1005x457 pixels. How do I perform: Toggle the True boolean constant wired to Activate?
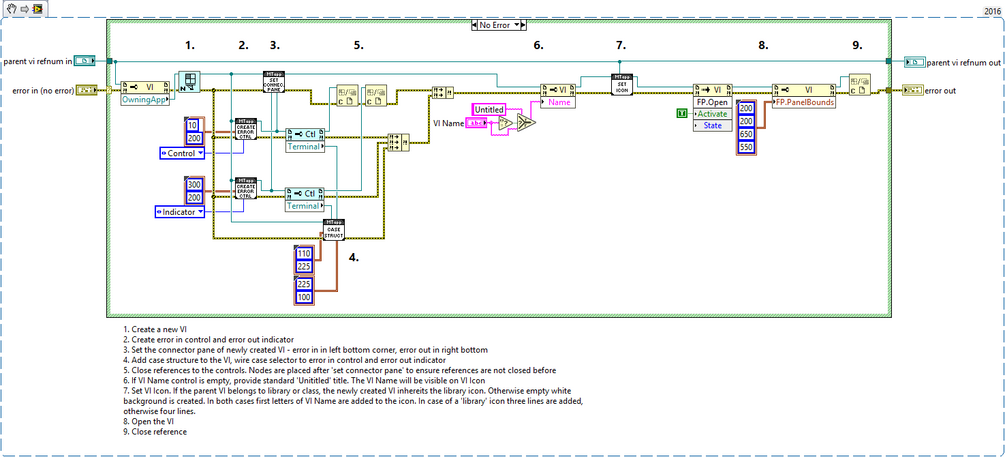682,113
